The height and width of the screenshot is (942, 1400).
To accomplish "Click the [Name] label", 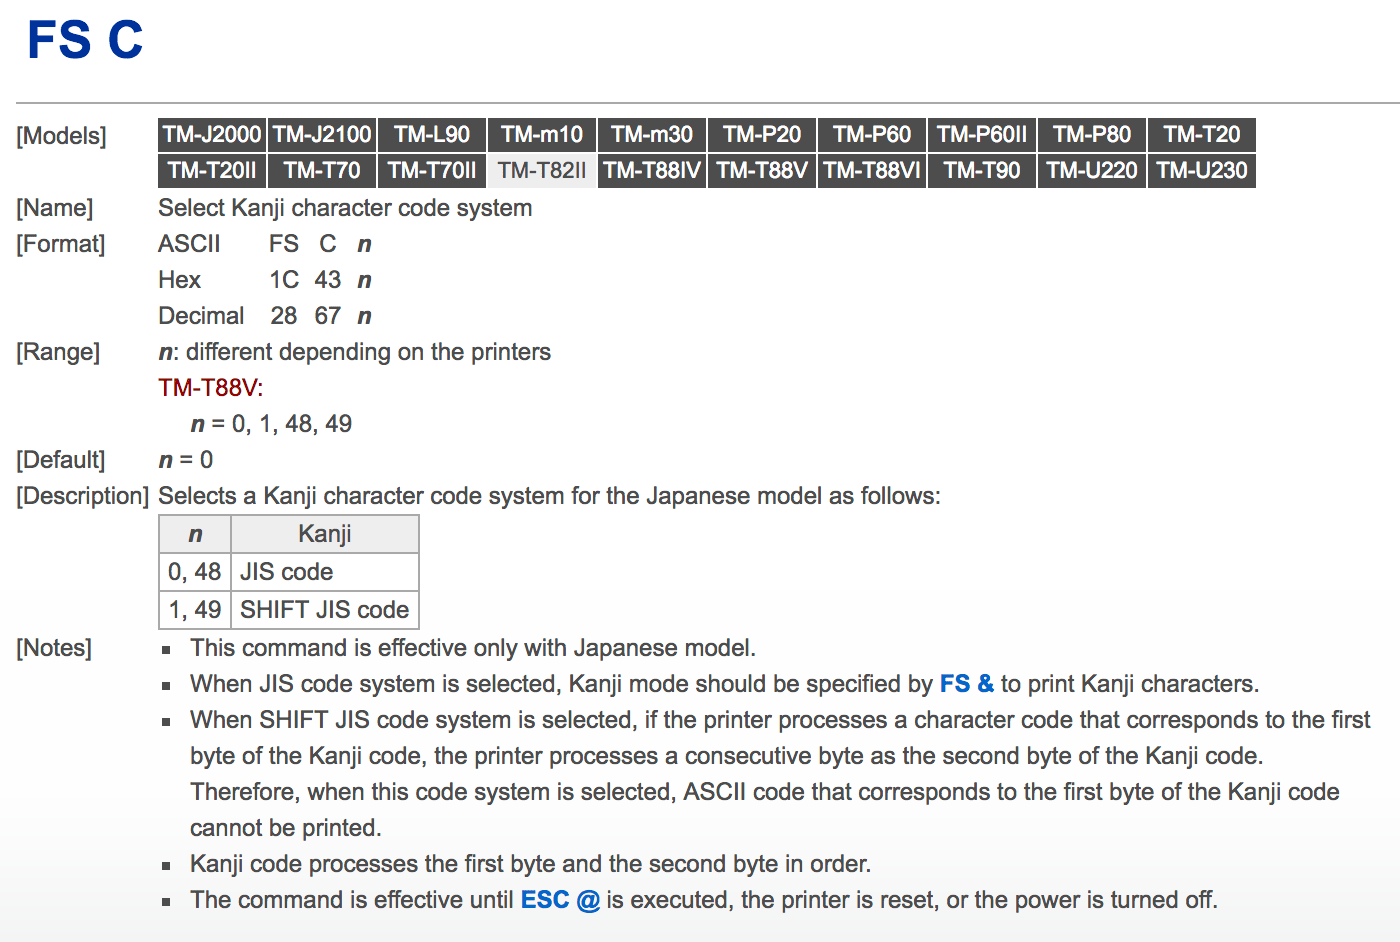I will tap(55, 208).
